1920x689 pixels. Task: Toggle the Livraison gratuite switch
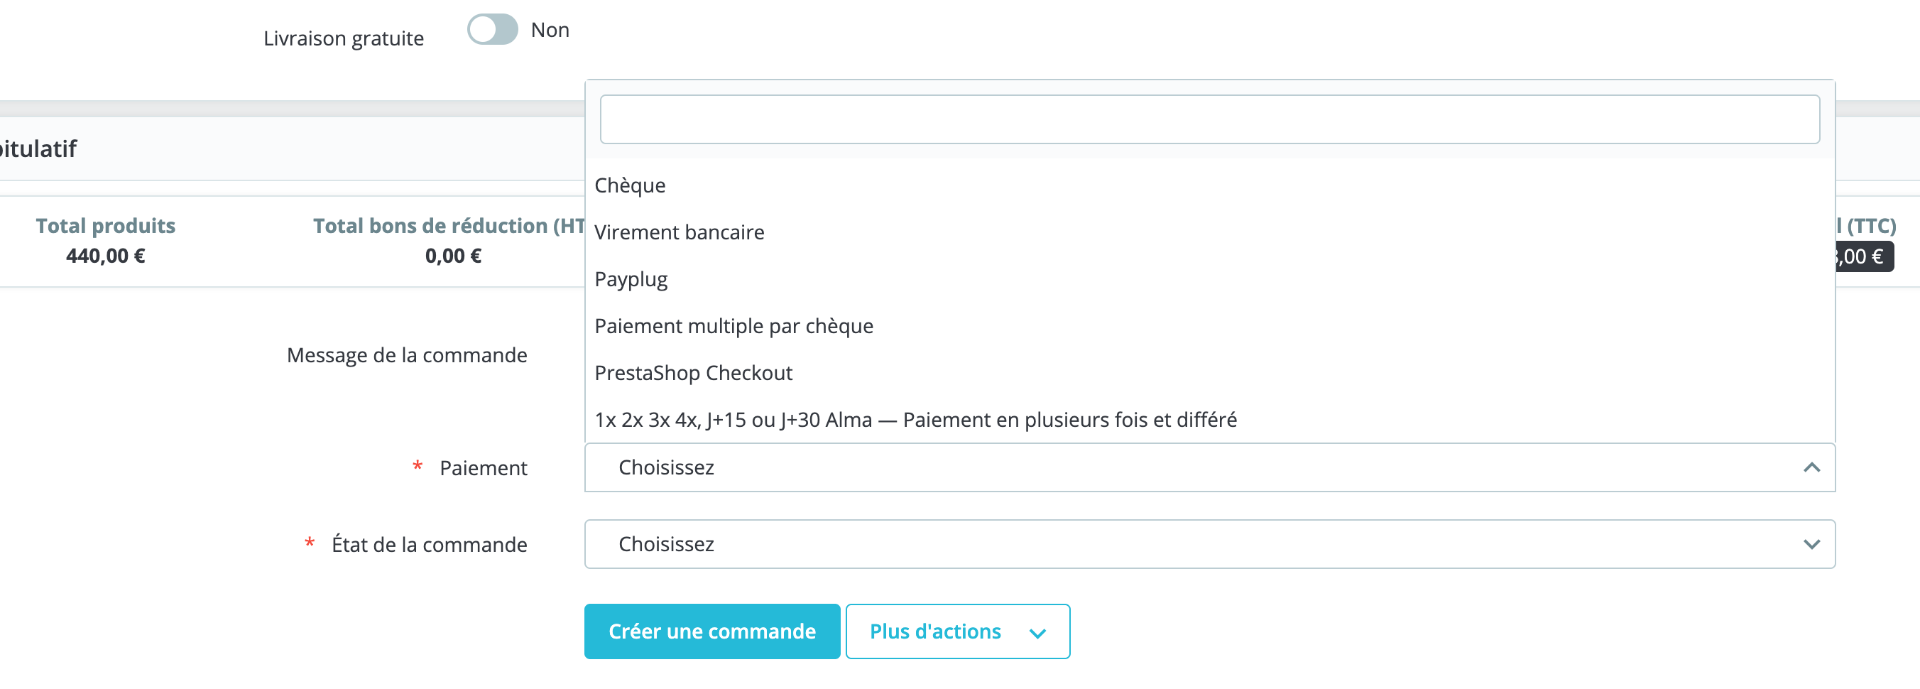click(492, 30)
